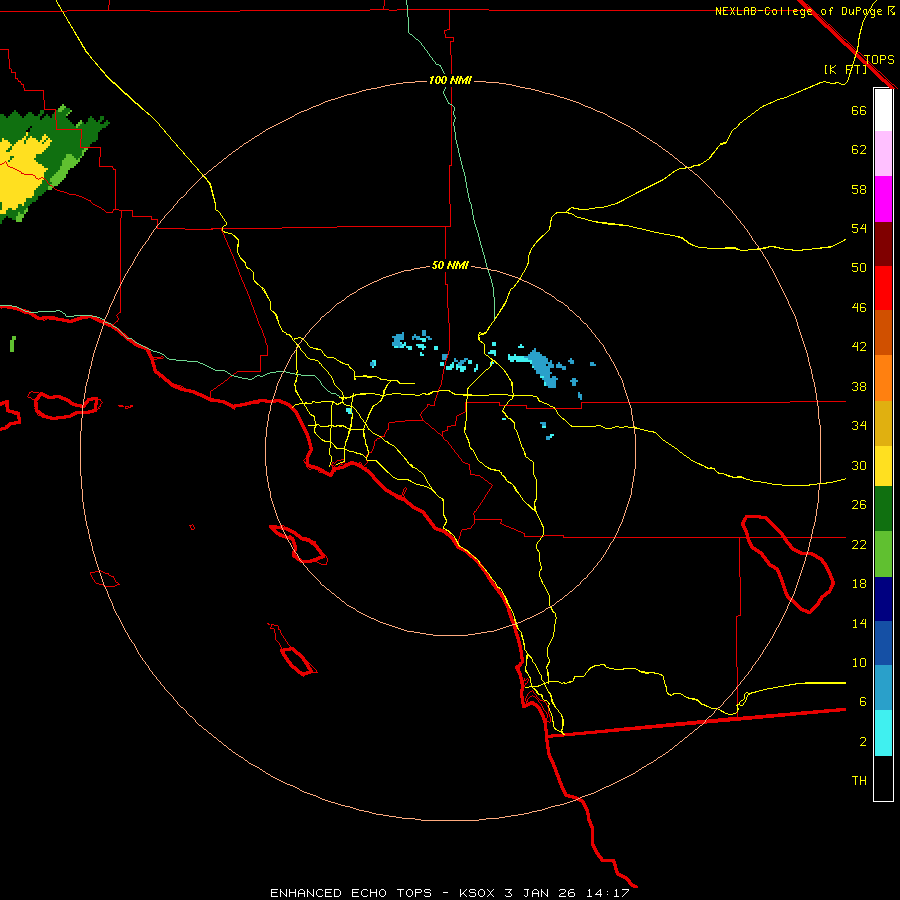Click the cyan legend swatch near 2
Viewport: 900px width, 900px height.
(x=883, y=733)
